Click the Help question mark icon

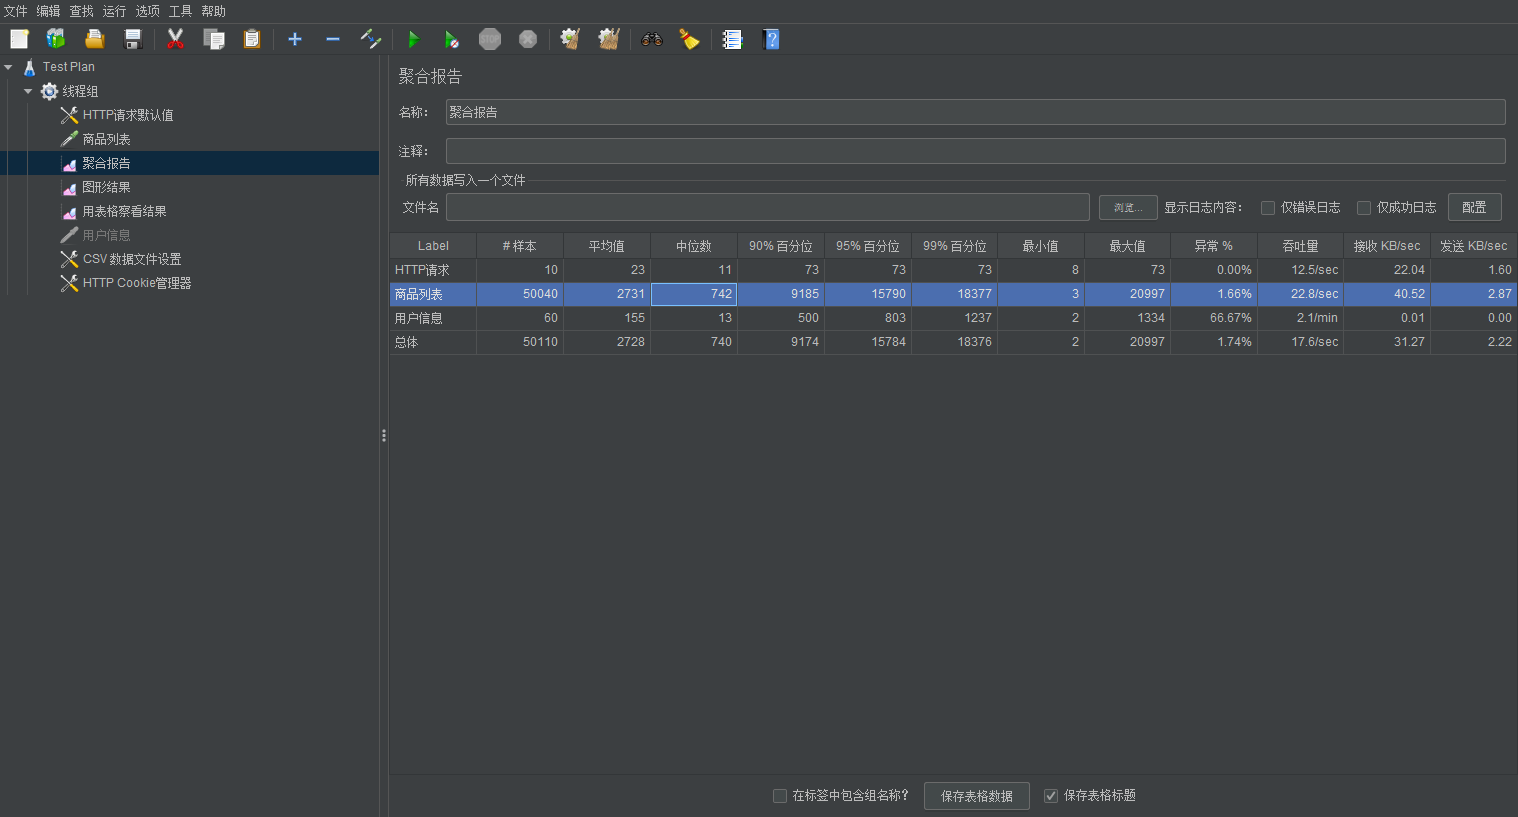coord(771,39)
